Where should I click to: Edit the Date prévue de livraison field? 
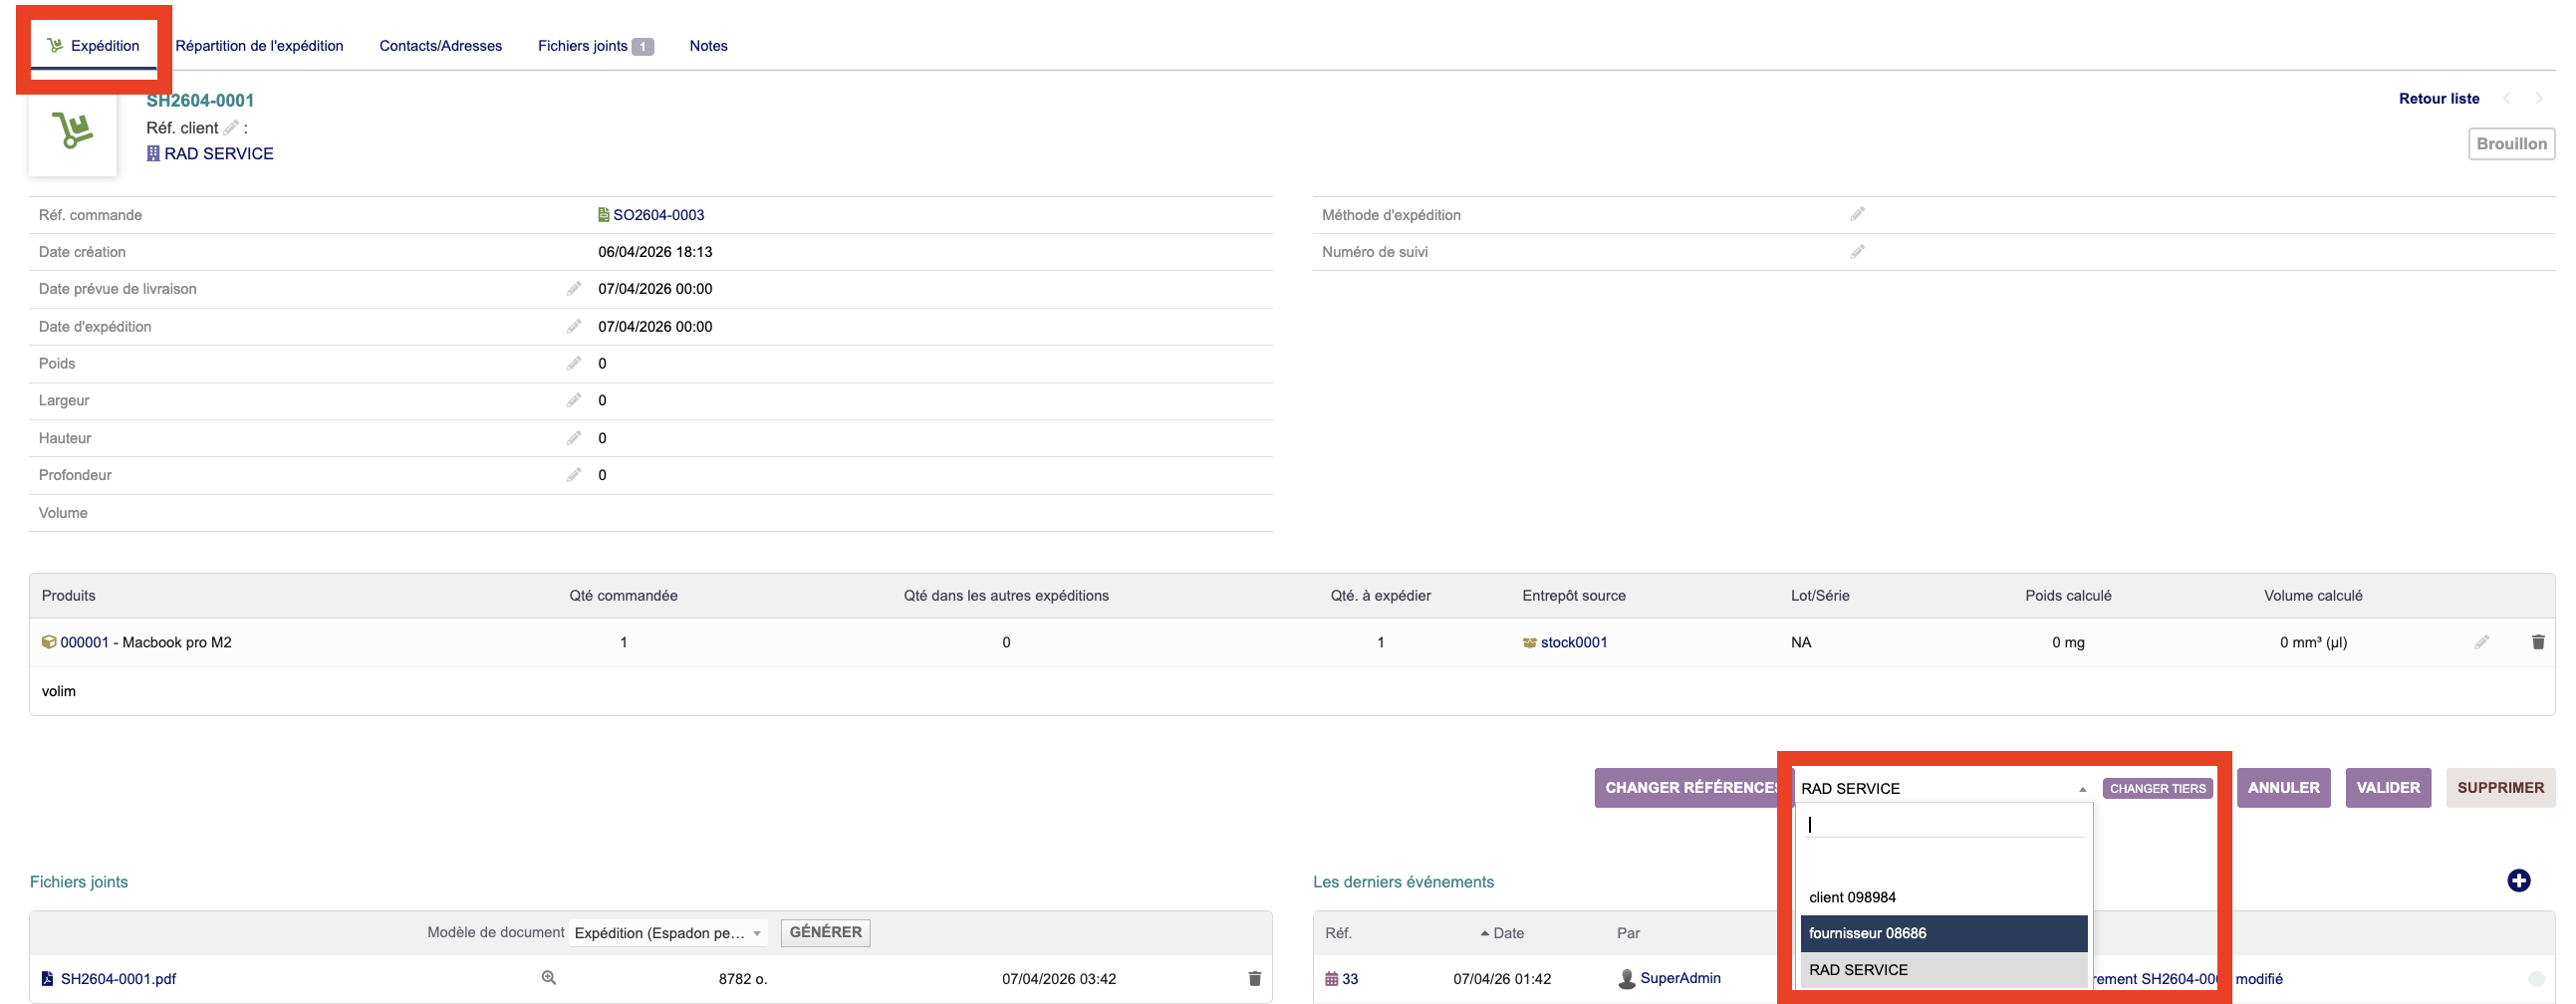point(574,289)
